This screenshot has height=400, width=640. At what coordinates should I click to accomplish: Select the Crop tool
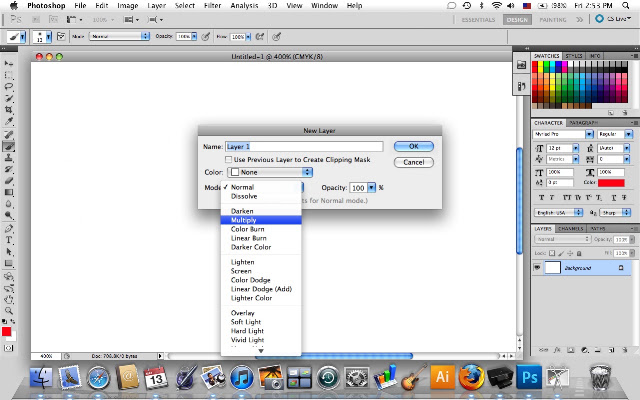(x=9, y=109)
